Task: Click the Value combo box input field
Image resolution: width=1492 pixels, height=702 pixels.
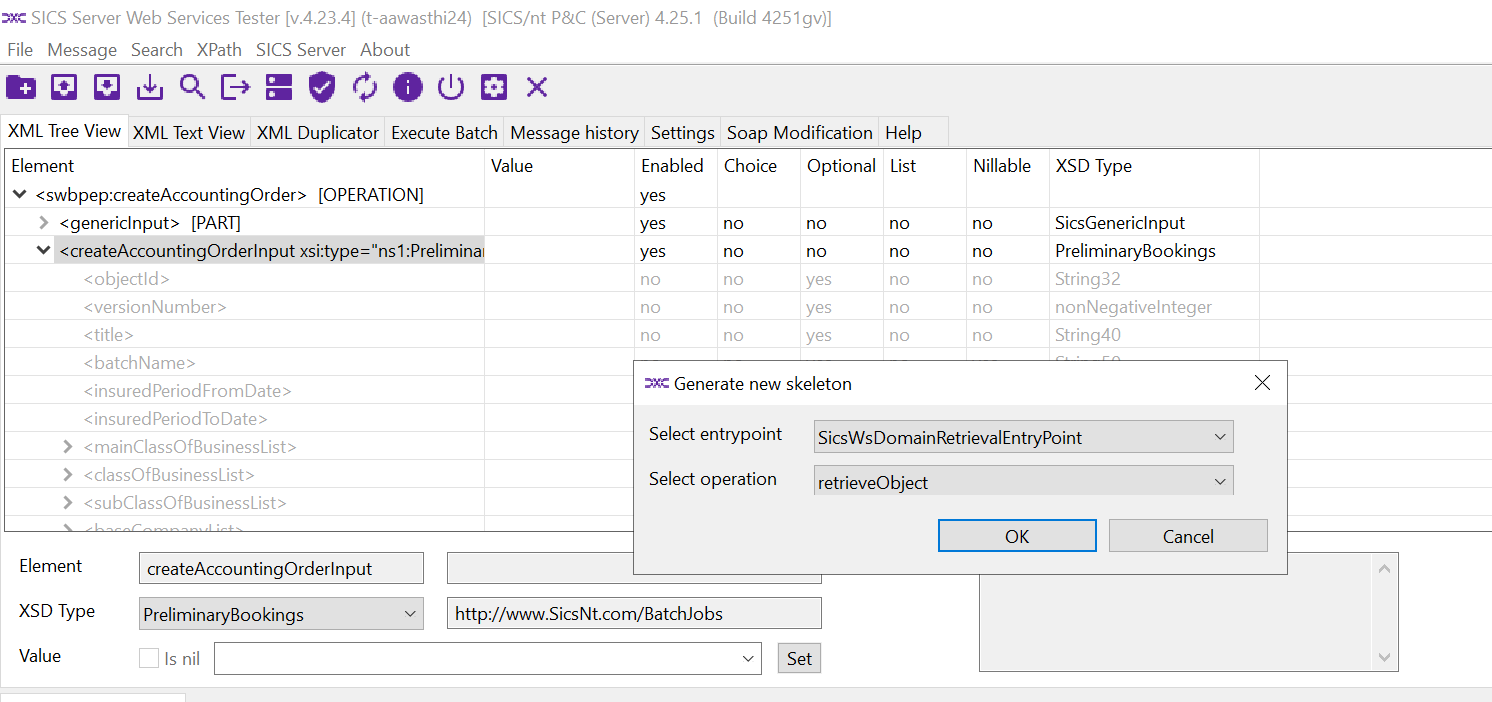Action: [477, 658]
